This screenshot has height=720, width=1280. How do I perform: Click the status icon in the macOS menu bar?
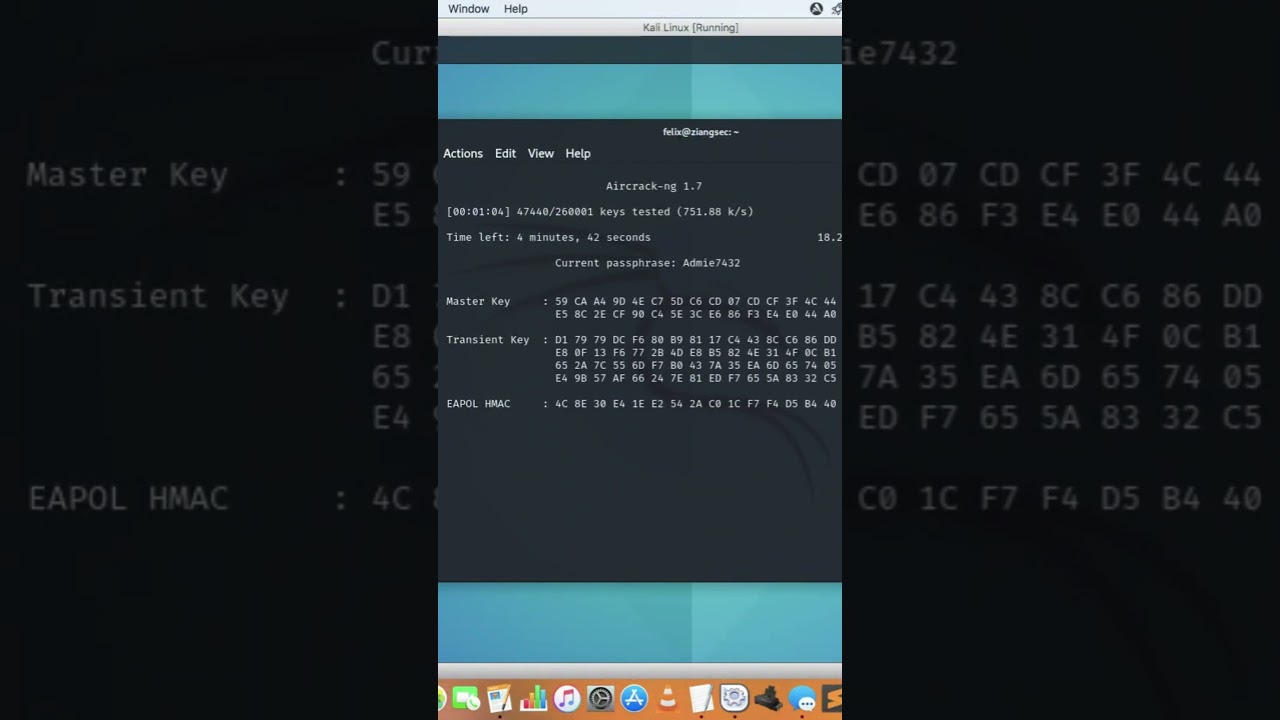816,9
